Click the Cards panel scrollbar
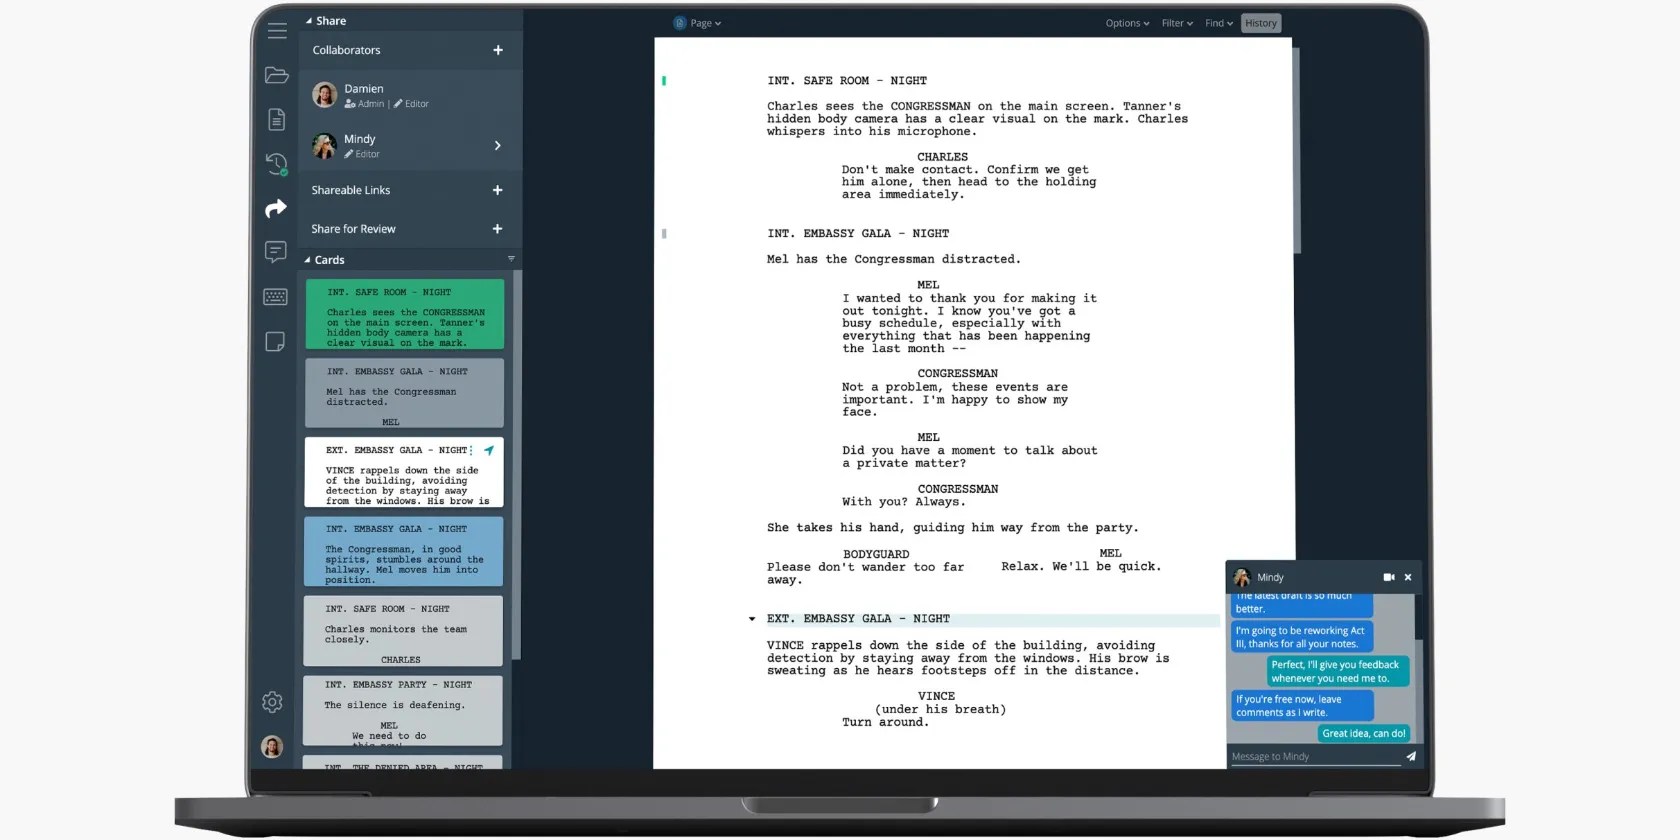The height and width of the screenshot is (840, 1680). [516, 464]
